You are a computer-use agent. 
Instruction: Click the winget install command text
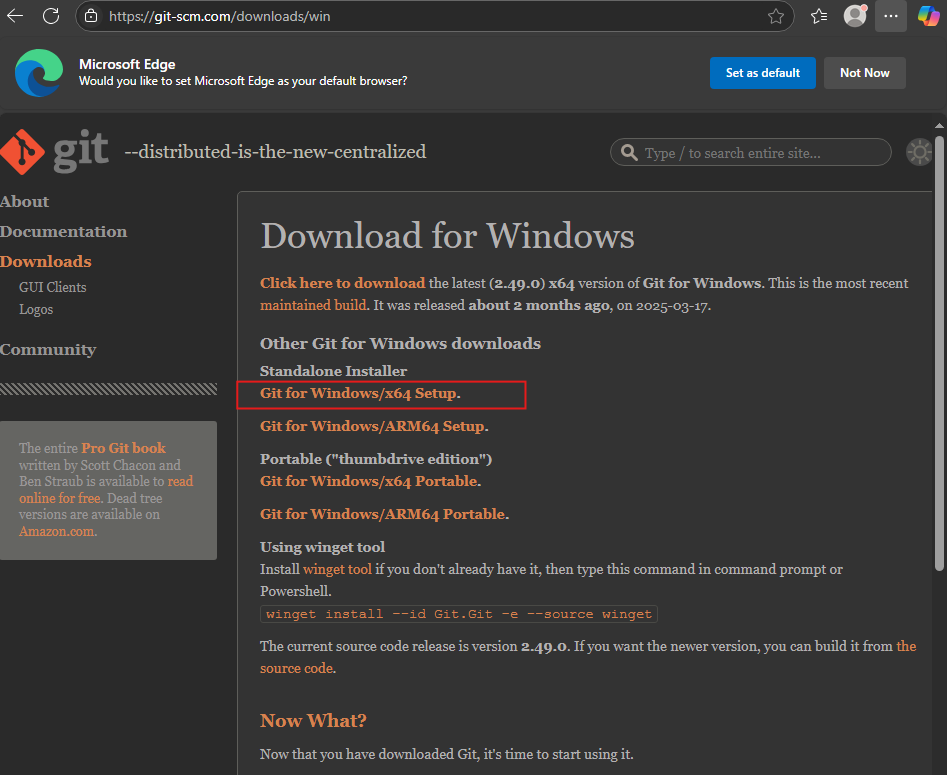click(x=459, y=614)
